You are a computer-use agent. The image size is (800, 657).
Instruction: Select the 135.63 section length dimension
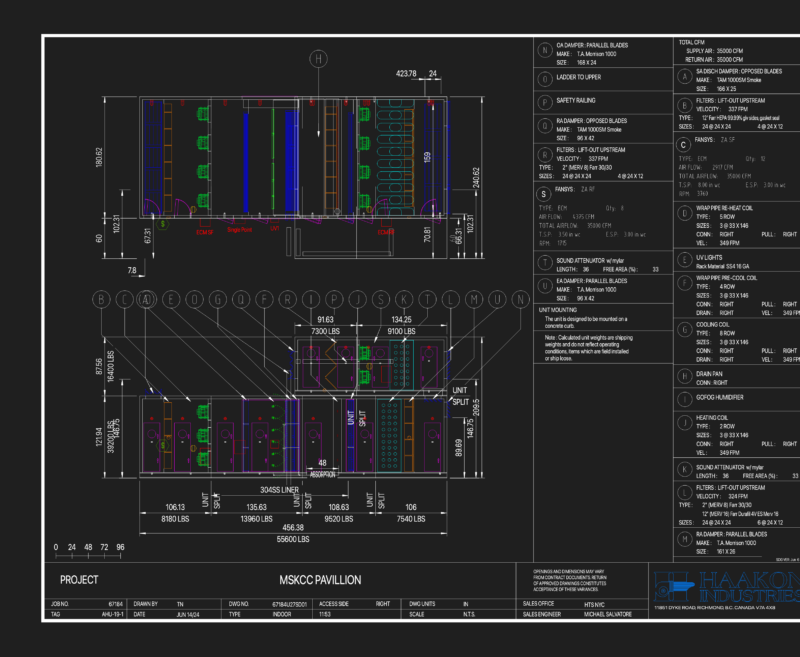(256, 507)
